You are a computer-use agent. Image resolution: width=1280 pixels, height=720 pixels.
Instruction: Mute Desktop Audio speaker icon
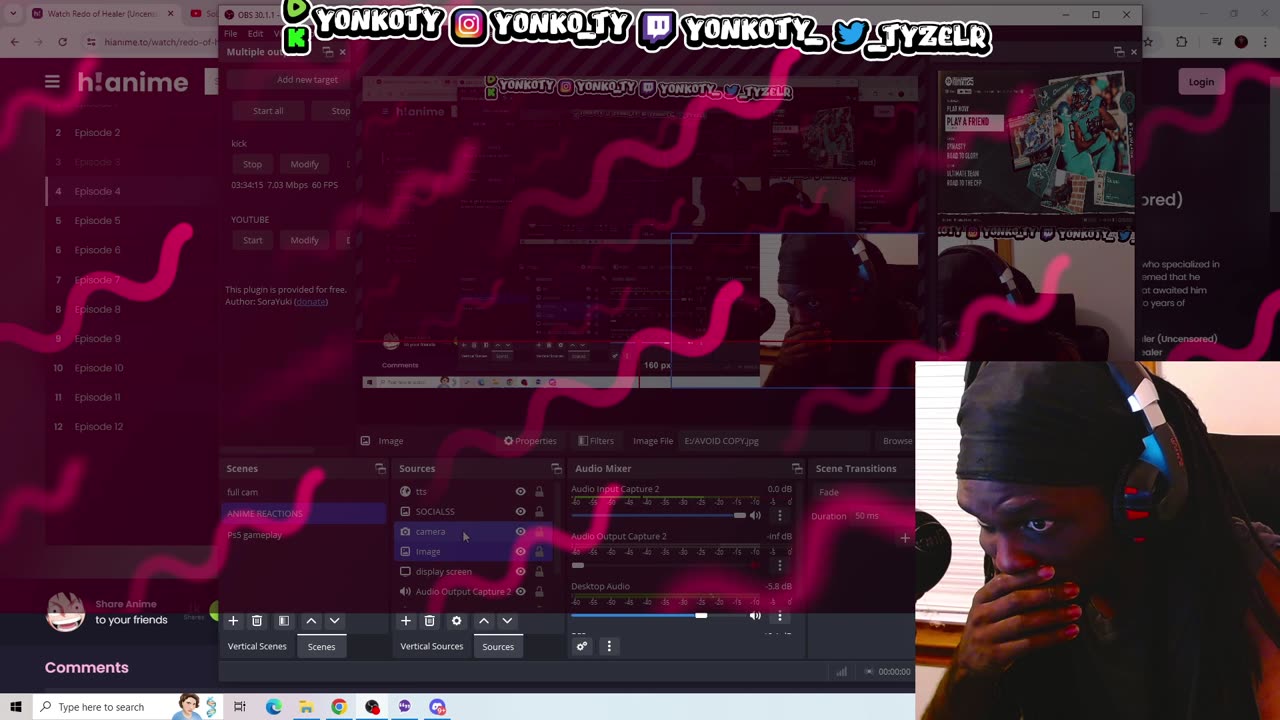tap(755, 616)
